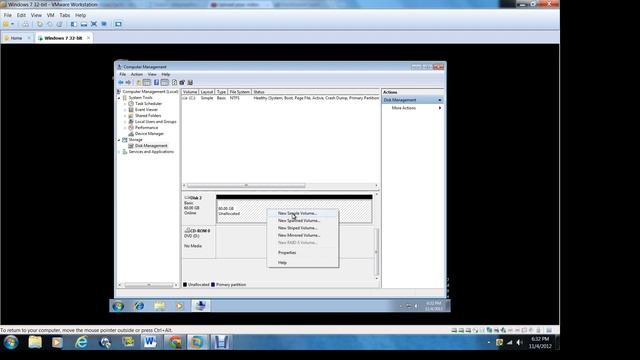Expand the Event Viewer node

(125, 110)
